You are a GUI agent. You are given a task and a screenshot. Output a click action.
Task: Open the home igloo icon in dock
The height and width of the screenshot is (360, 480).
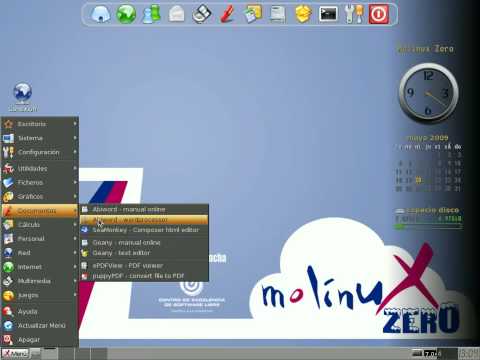click(x=101, y=14)
